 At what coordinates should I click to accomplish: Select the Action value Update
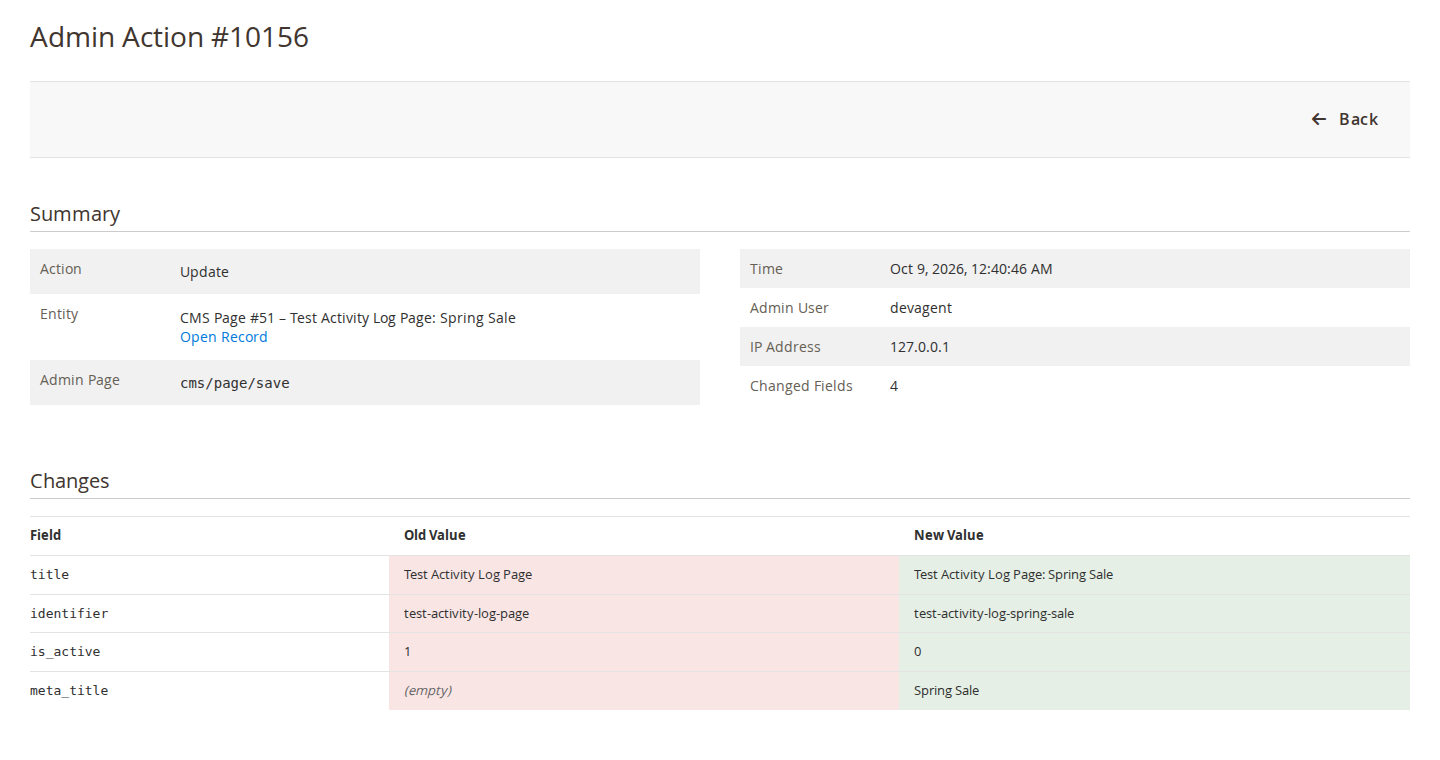pyautogui.click(x=204, y=272)
